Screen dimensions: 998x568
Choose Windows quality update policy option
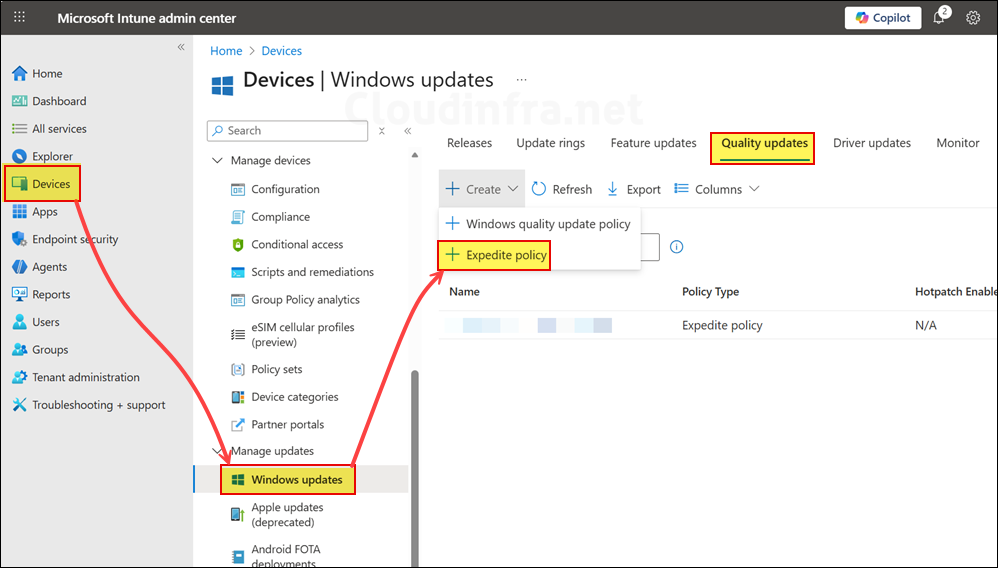[539, 224]
